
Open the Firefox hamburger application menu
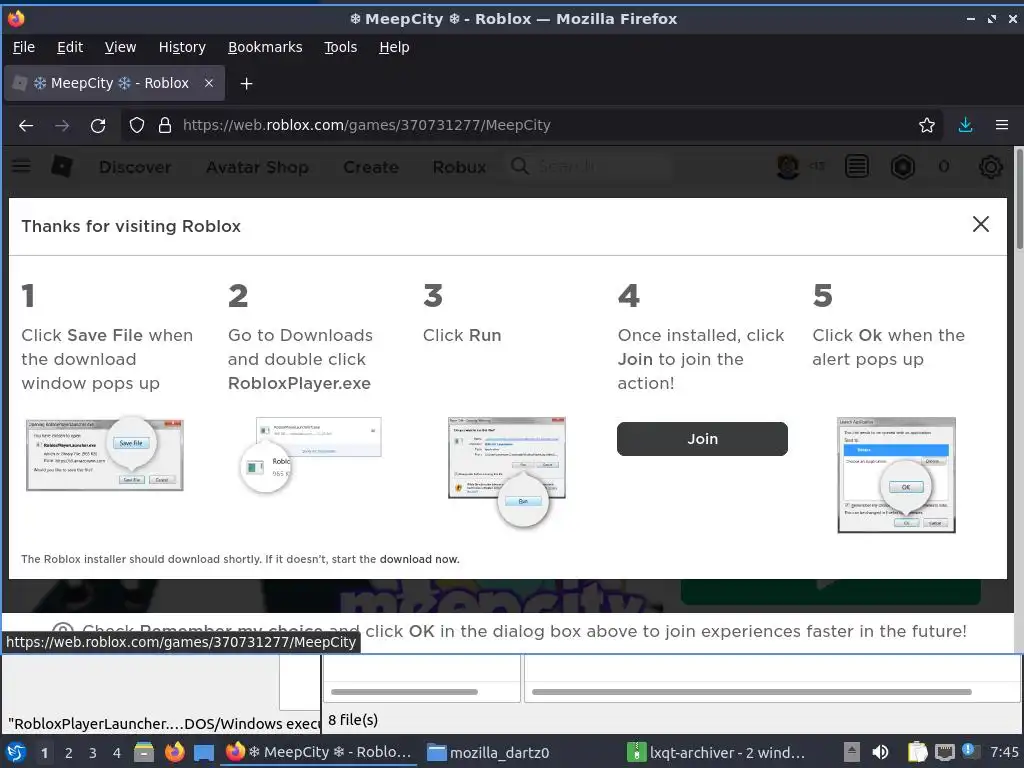click(x=1002, y=125)
